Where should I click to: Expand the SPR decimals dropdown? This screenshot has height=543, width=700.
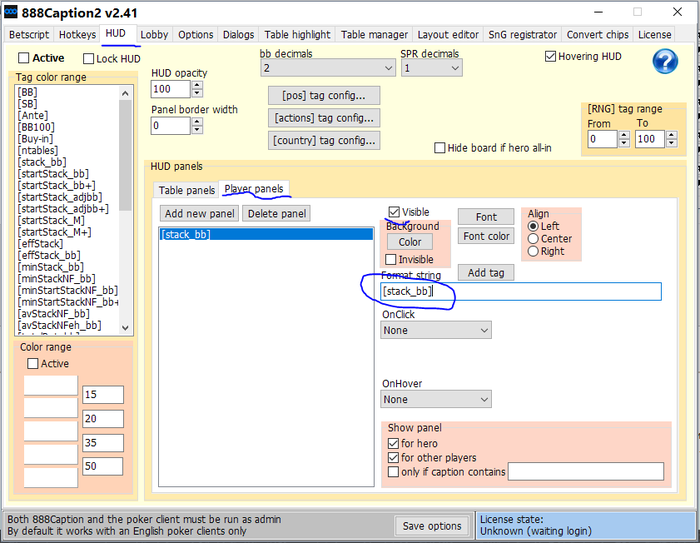tap(431, 68)
